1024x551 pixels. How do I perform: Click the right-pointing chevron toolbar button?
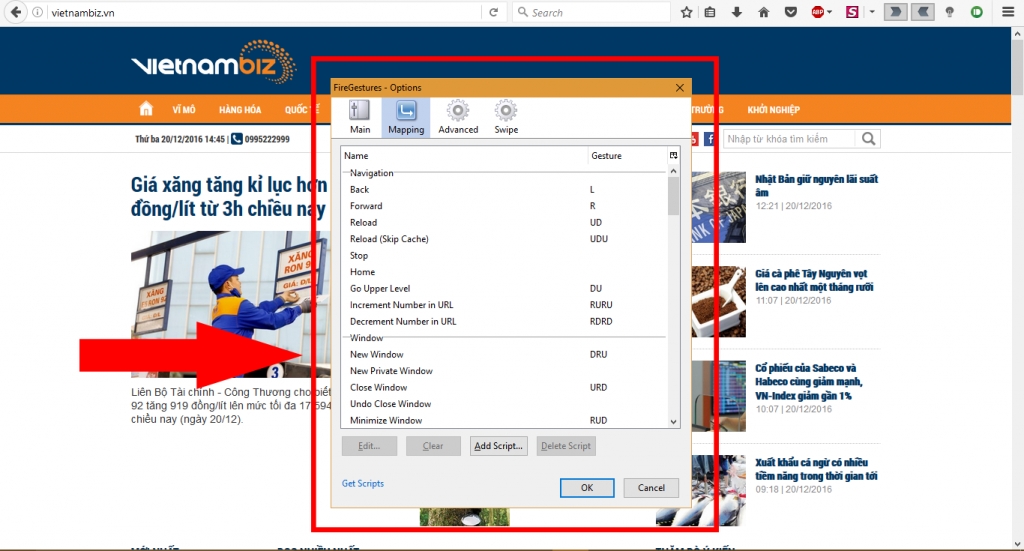895,12
